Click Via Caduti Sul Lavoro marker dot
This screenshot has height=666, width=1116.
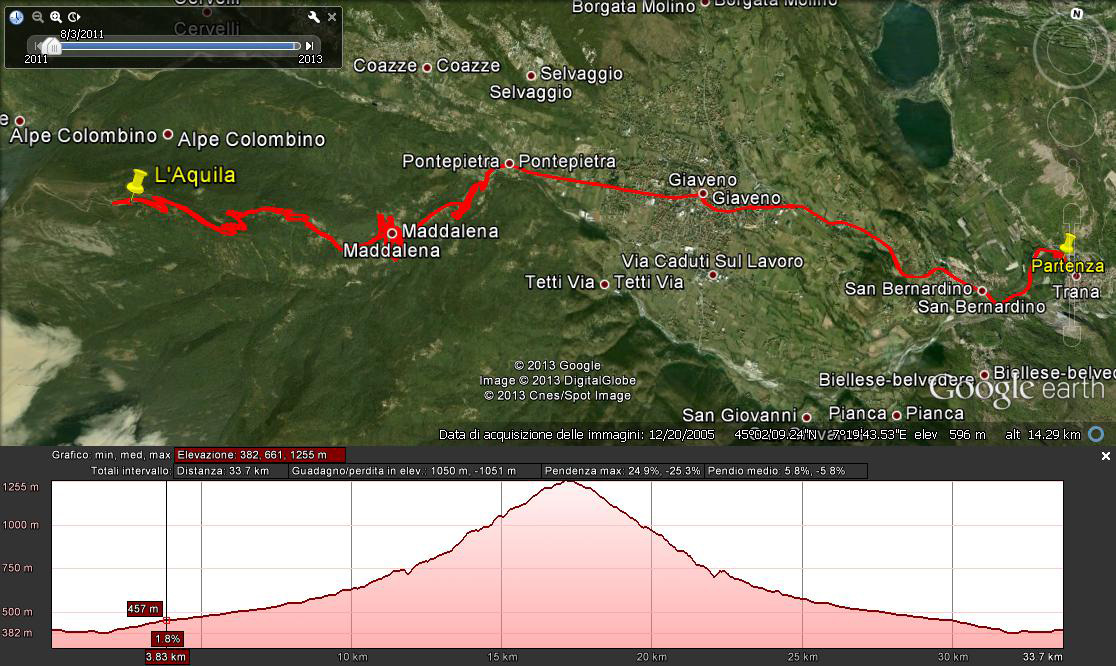[x=712, y=275]
